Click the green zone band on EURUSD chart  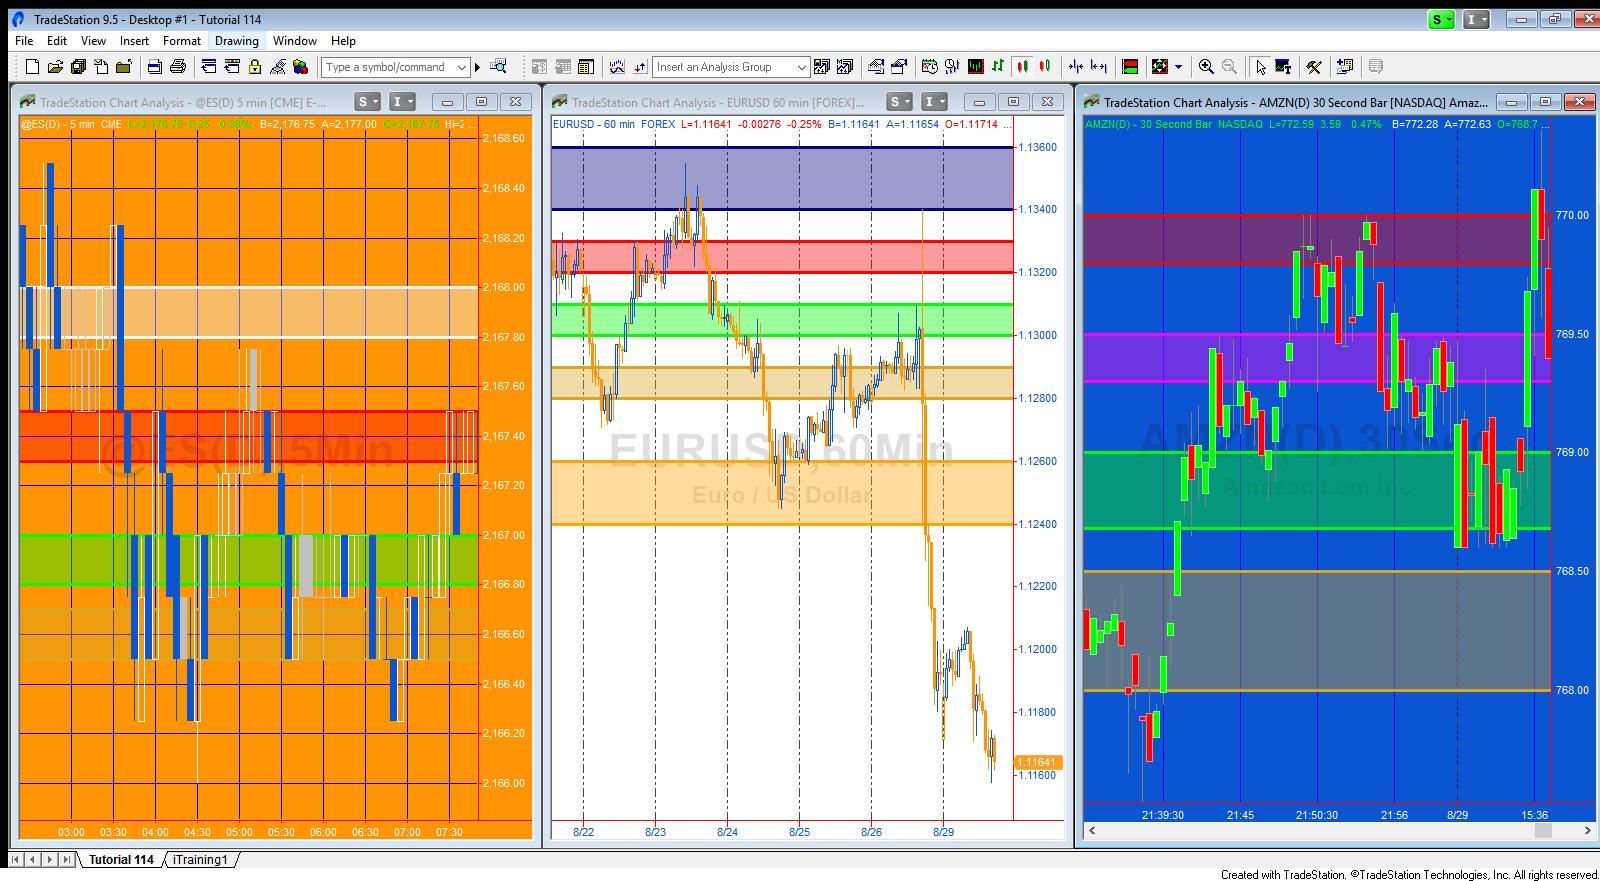782,320
